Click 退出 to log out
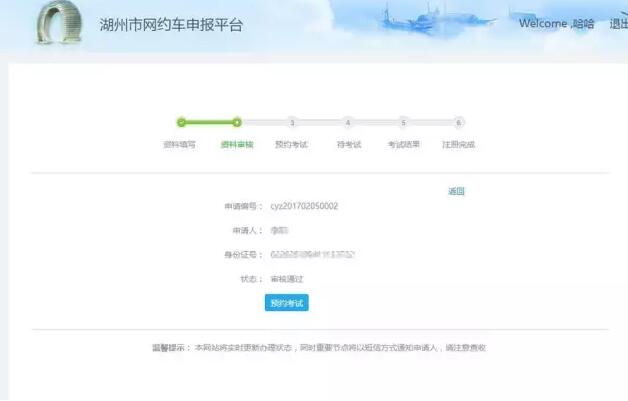Screen dimensions: 628x401 pyautogui.click(x=617, y=24)
